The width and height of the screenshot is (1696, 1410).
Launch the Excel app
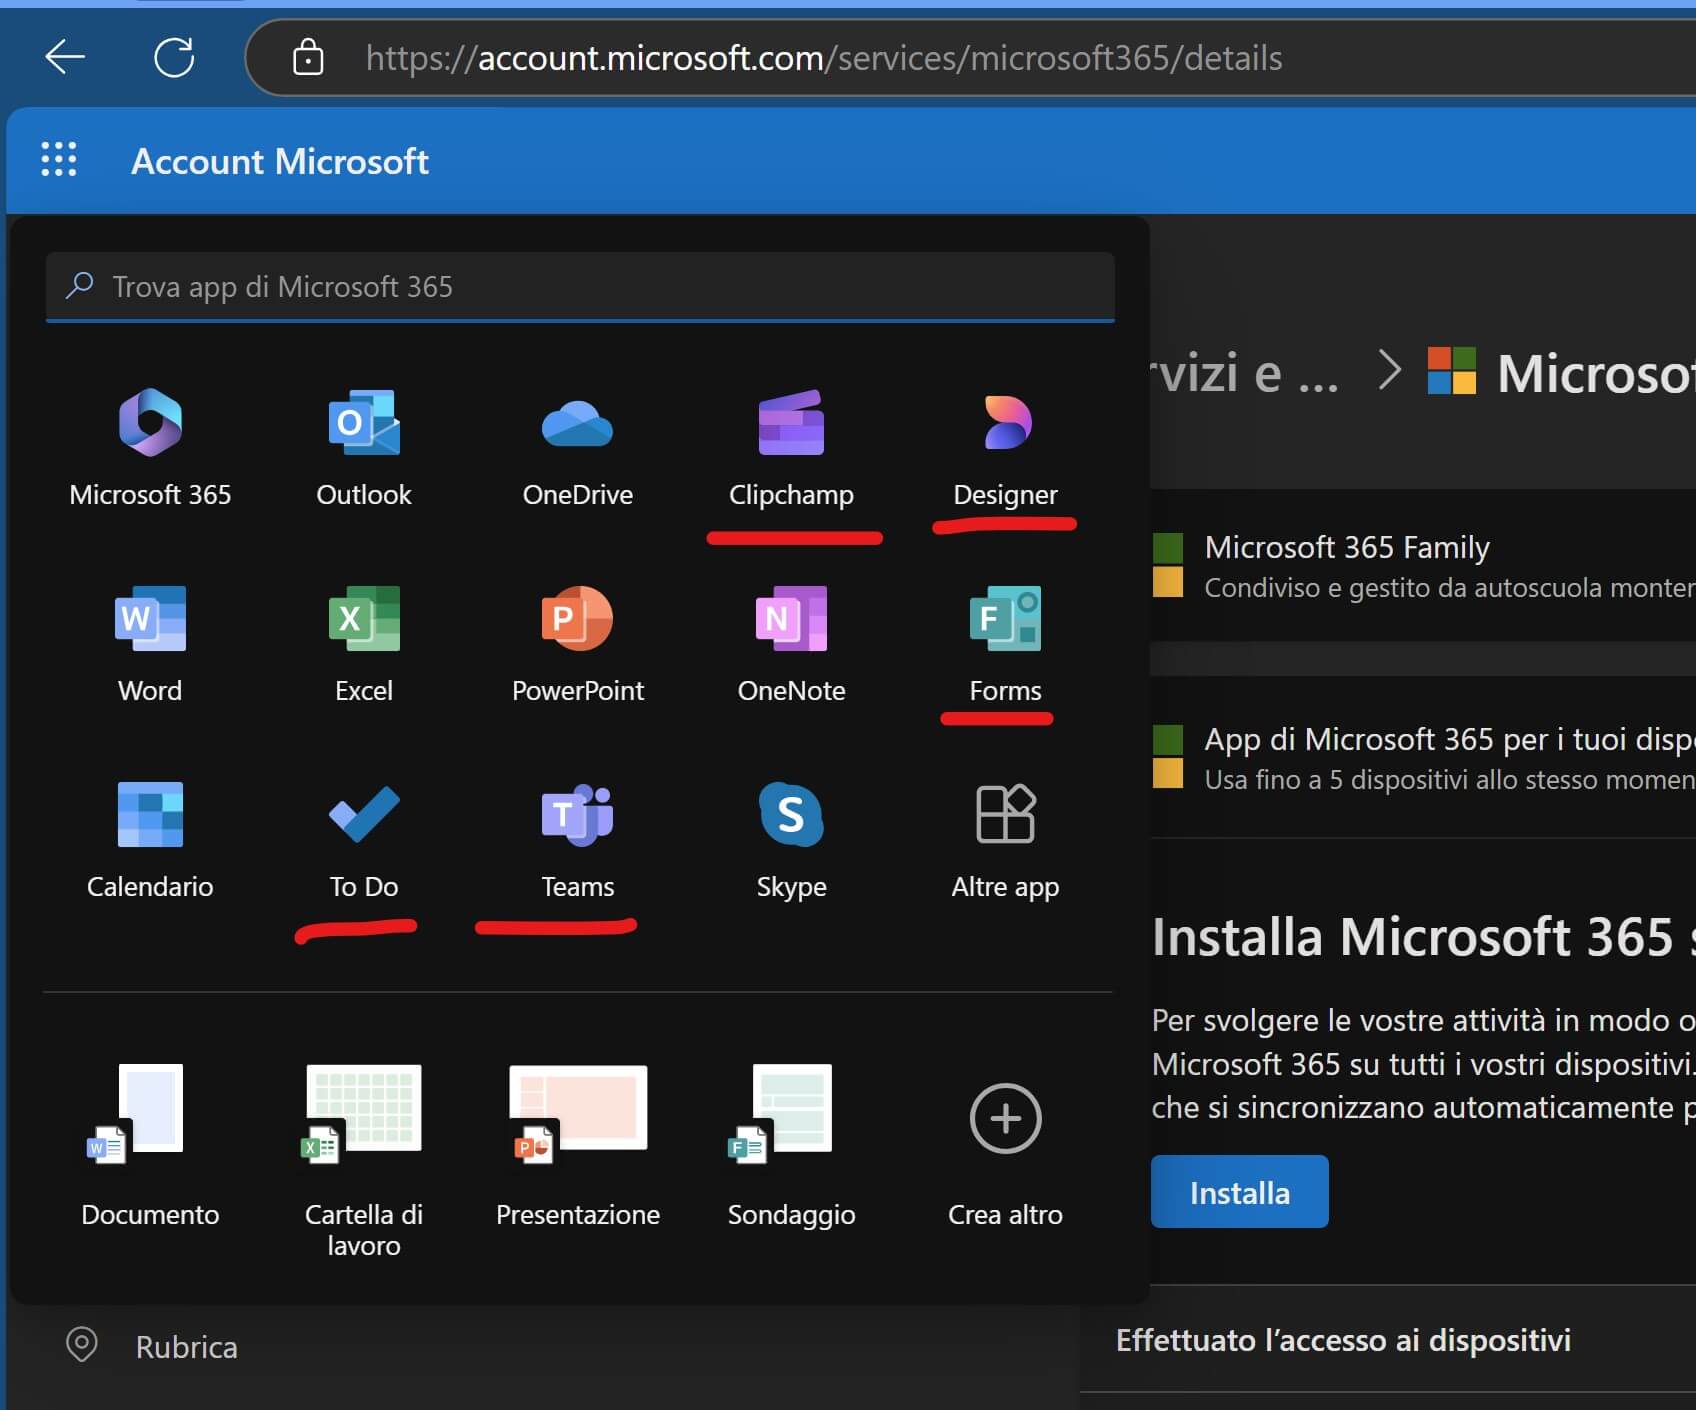coord(363,619)
